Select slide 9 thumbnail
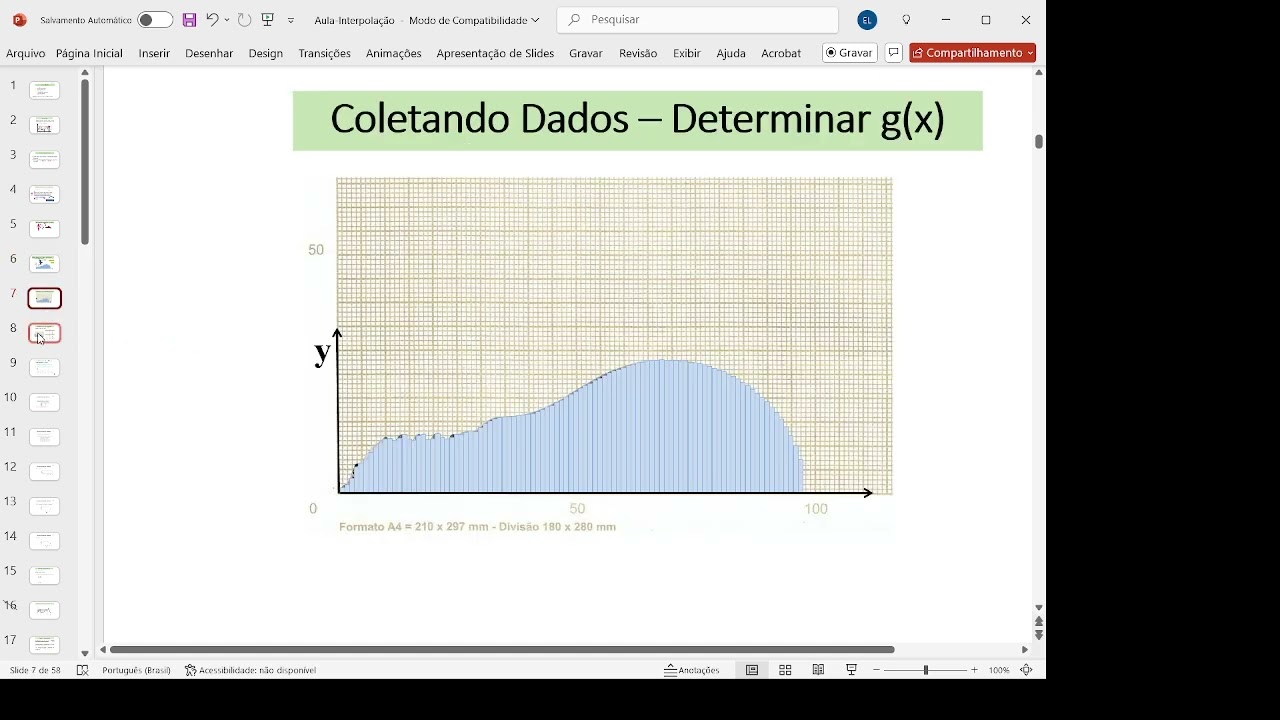This screenshot has height=720, width=1280. tap(44, 368)
